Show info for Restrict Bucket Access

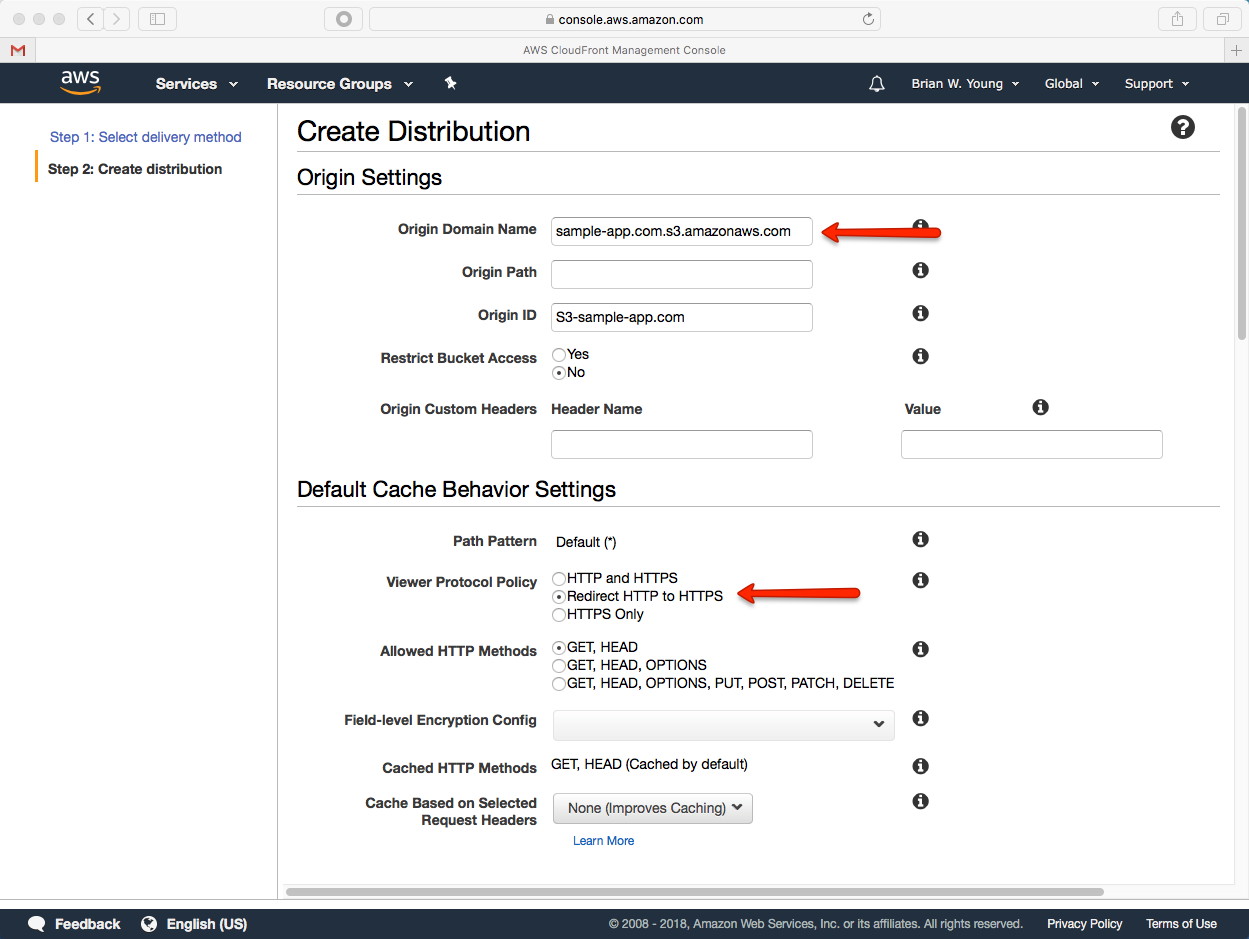[921, 357]
